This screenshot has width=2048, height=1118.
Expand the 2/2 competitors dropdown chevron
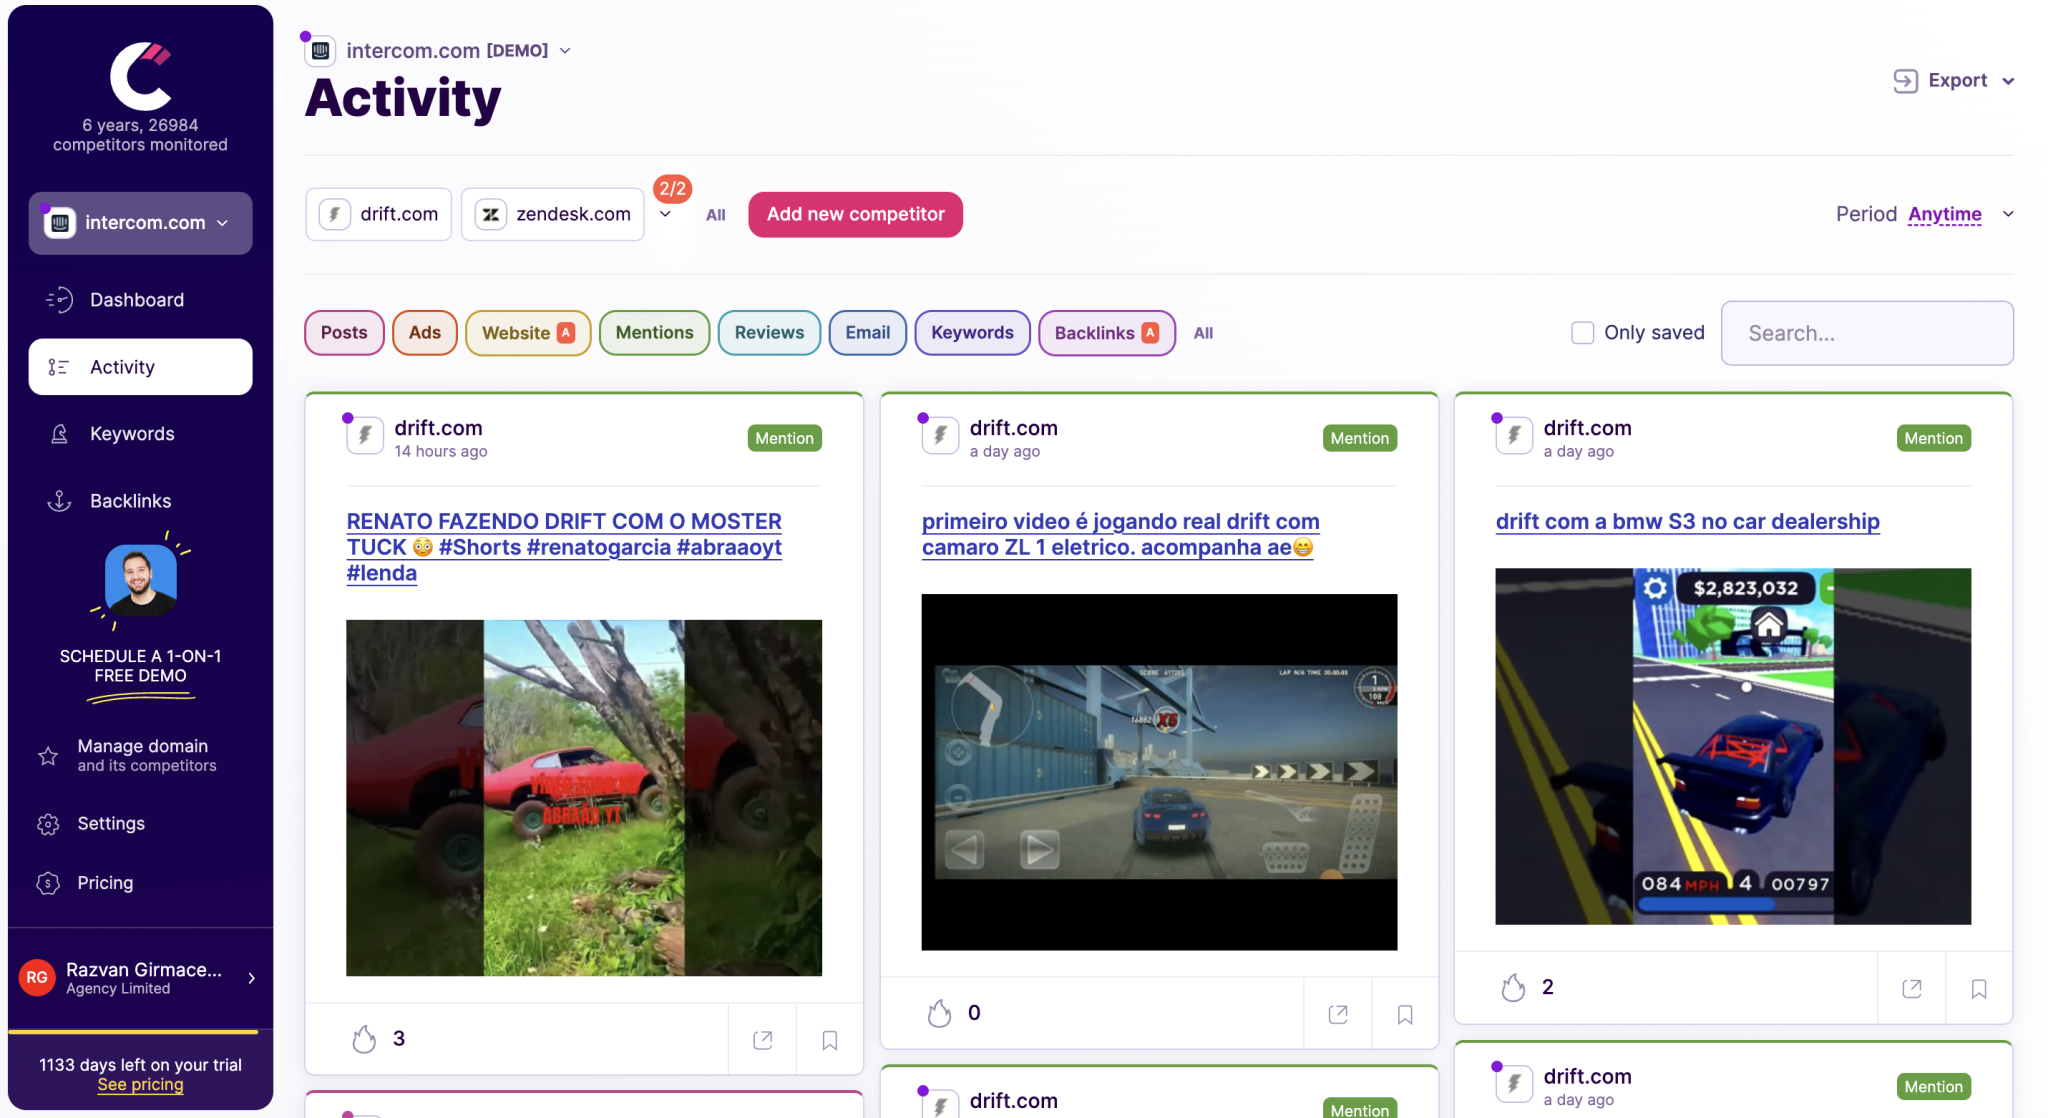tap(665, 214)
